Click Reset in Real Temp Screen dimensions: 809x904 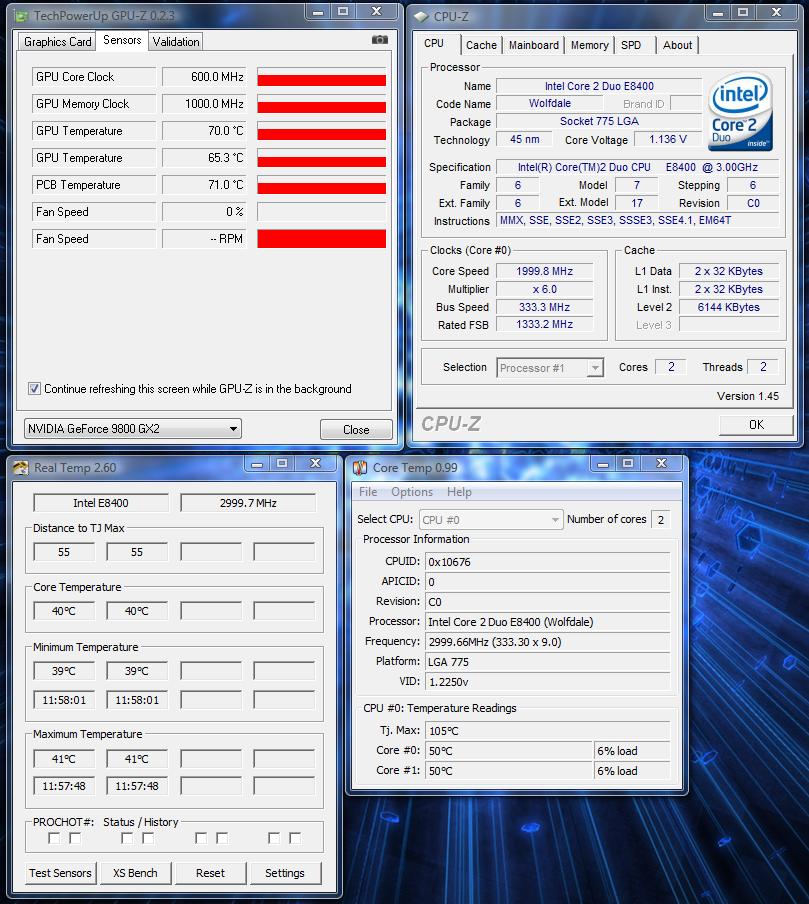[210, 873]
